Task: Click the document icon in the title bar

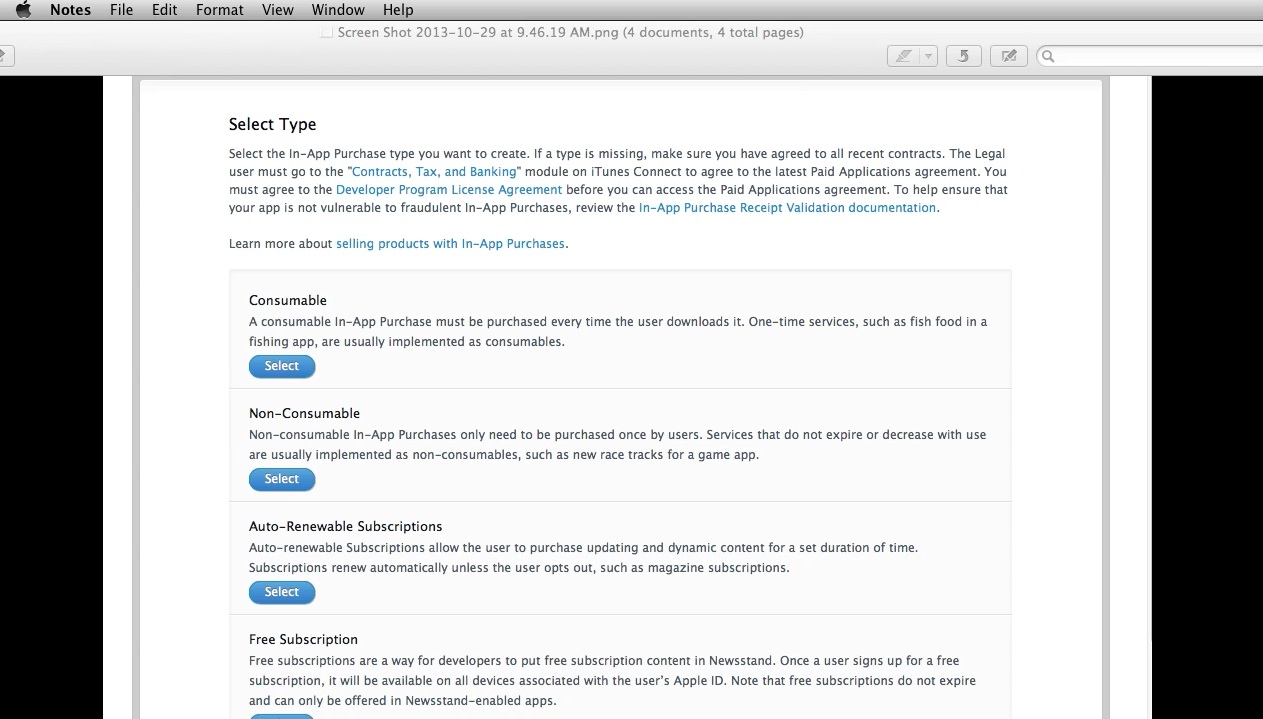Action: tap(326, 33)
